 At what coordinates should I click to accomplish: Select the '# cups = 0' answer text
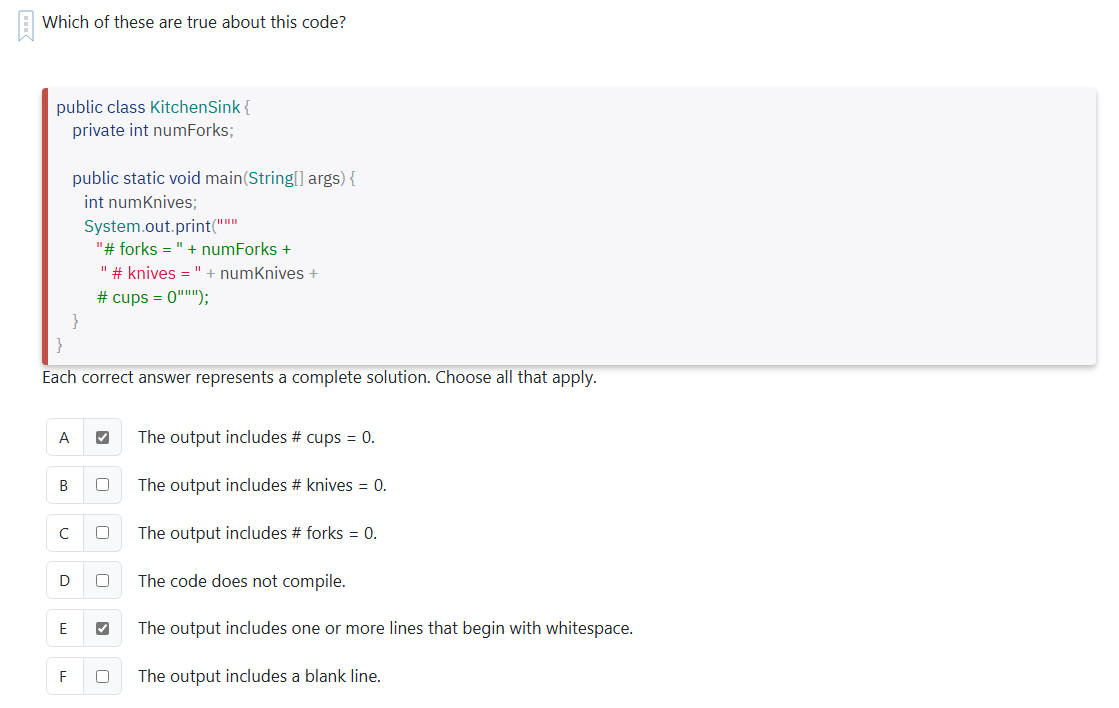[256, 437]
